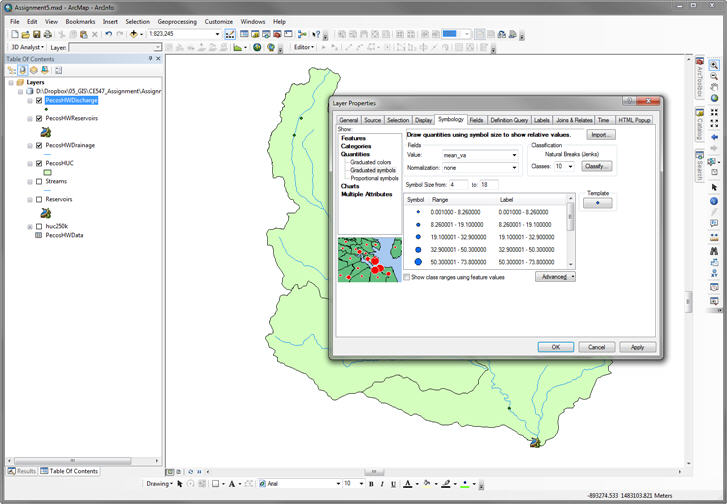This screenshot has height=504, width=727.
Task: Open the Search window toolbar icon
Action: (266, 34)
